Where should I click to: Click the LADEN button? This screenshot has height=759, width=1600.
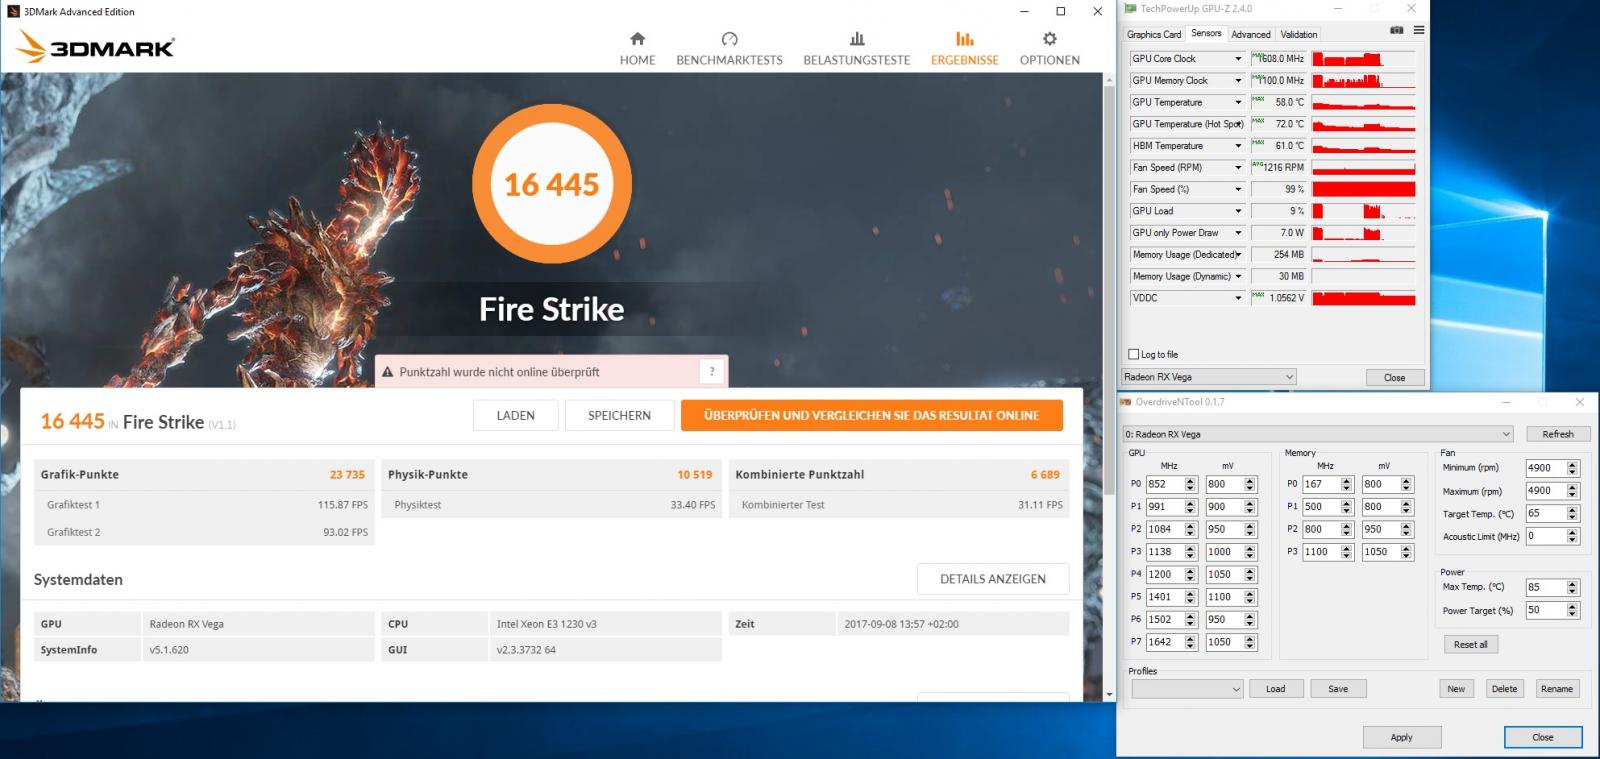[515, 415]
